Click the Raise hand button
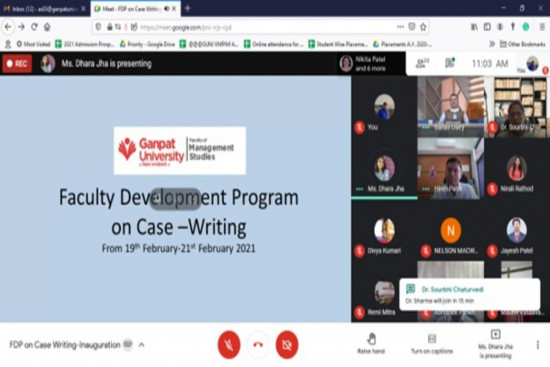Viewport: 550px width, 367px height. (371, 344)
